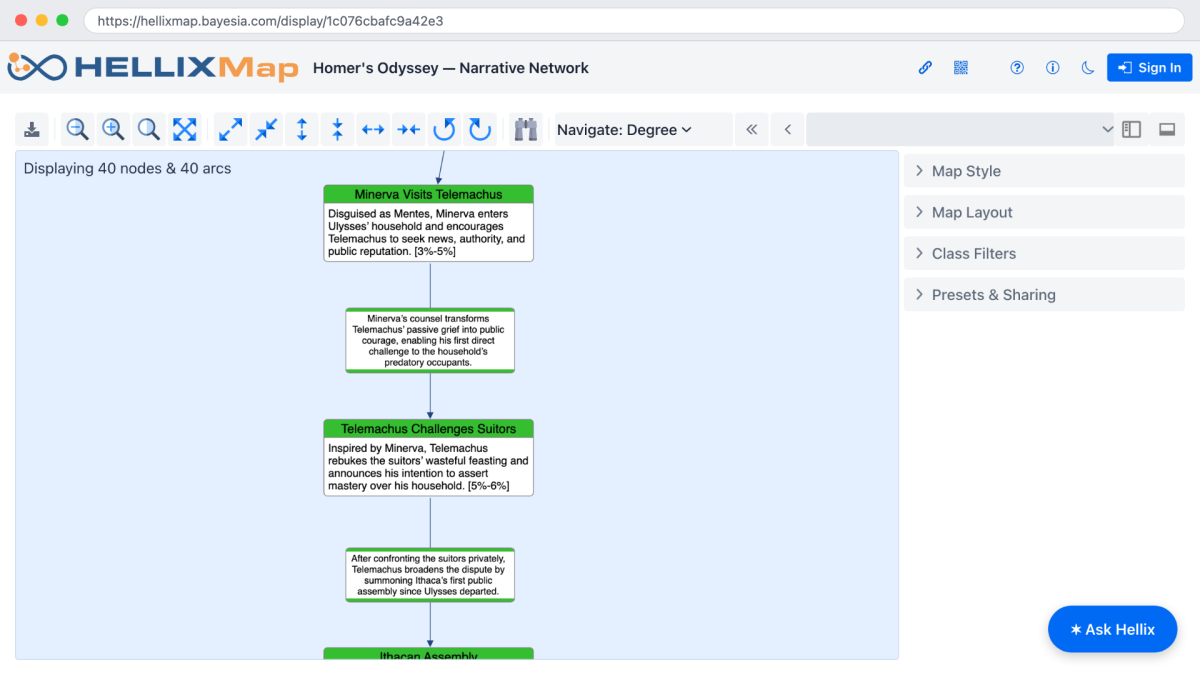Stretch the map vertically

302,129
